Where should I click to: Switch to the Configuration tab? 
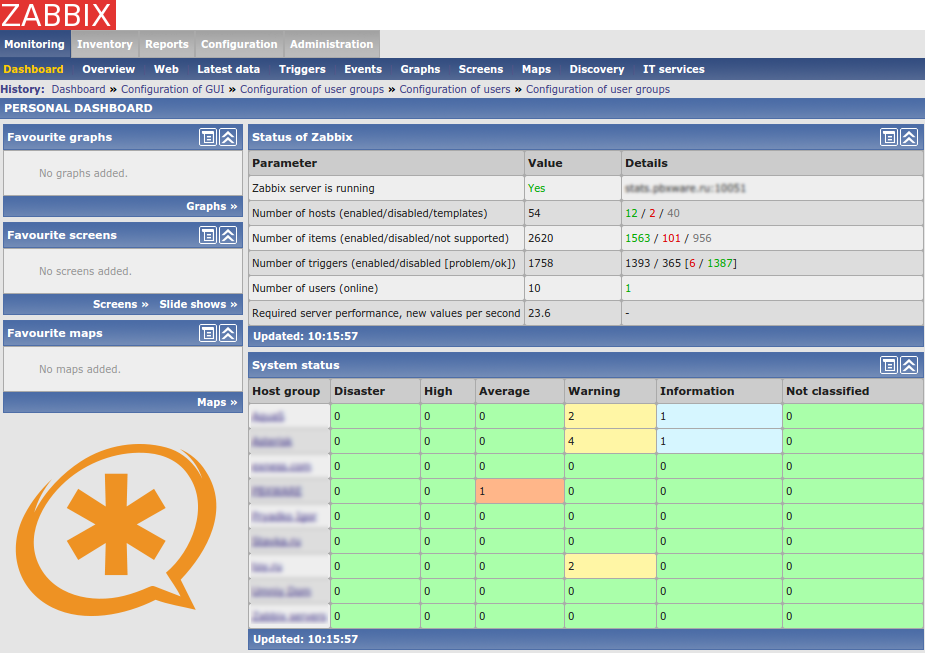[239, 44]
